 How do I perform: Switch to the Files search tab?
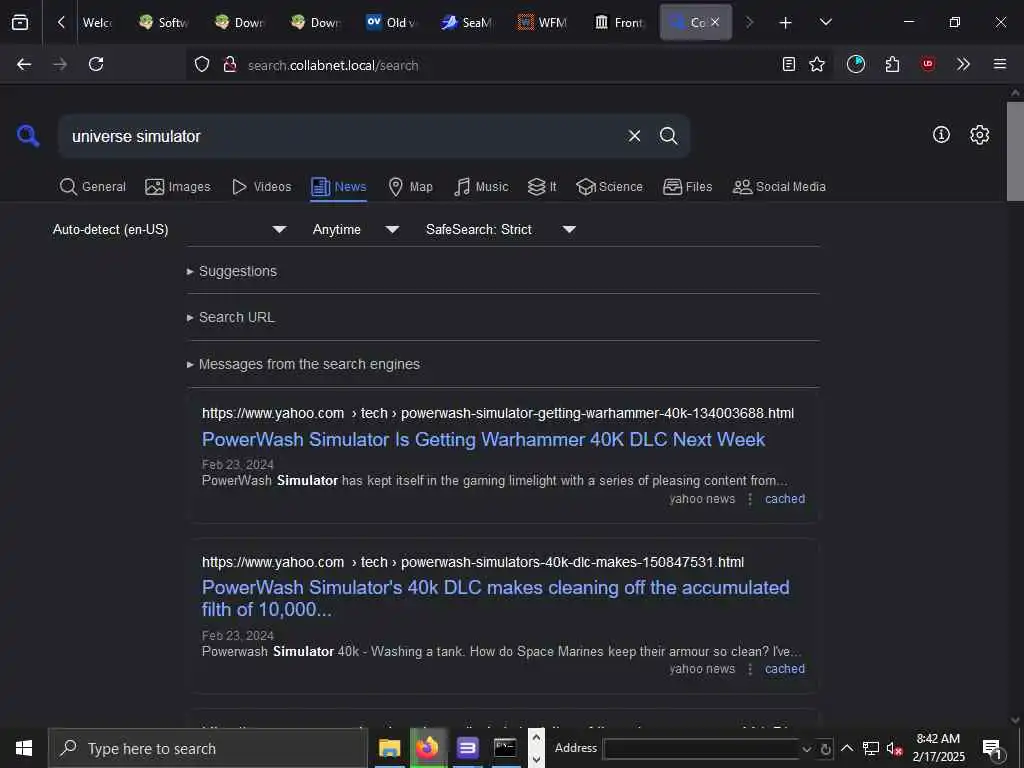point(687,187)
